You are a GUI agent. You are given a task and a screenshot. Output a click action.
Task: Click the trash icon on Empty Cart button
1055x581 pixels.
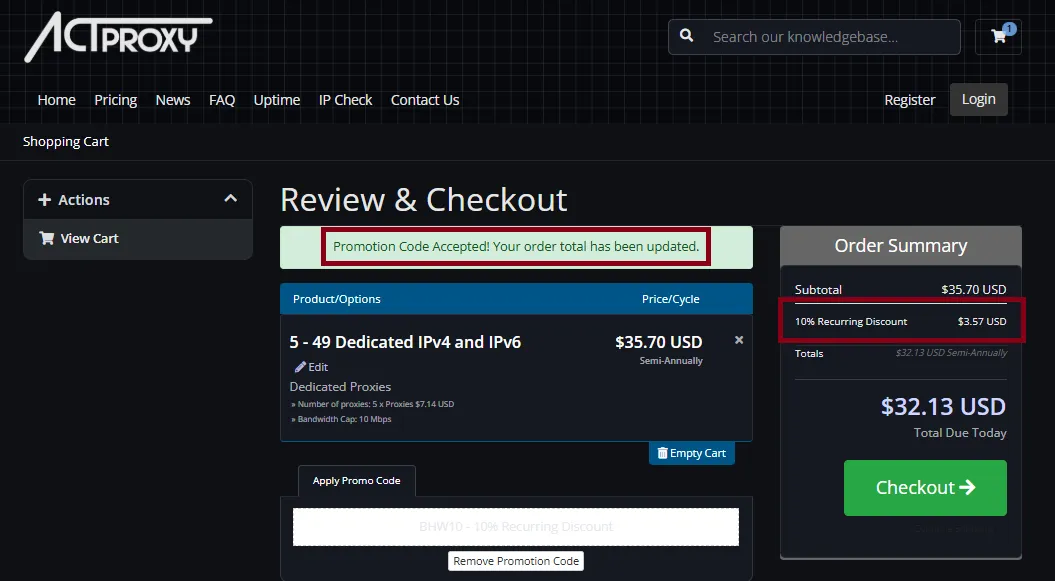tap(662, 453)
